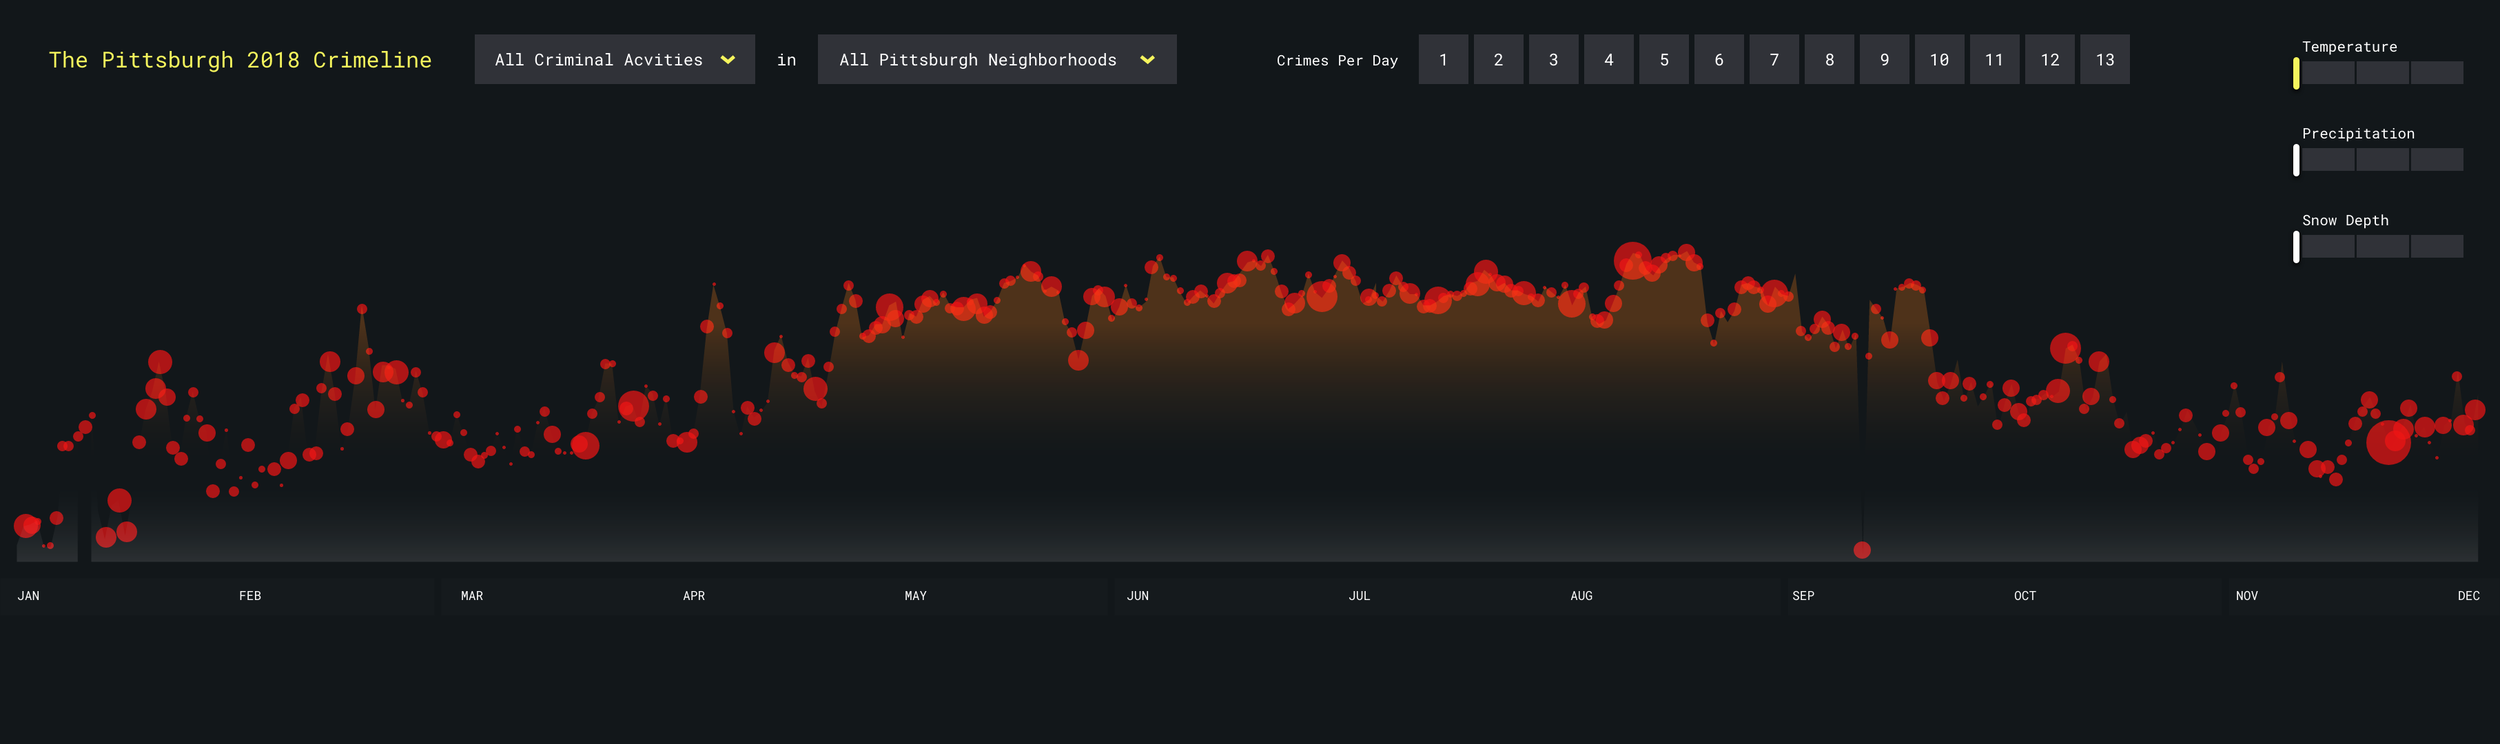The width and height of the screenshot is (2500, 744).
Task: Select crimes per day value 1
Action: [1443, 59]
